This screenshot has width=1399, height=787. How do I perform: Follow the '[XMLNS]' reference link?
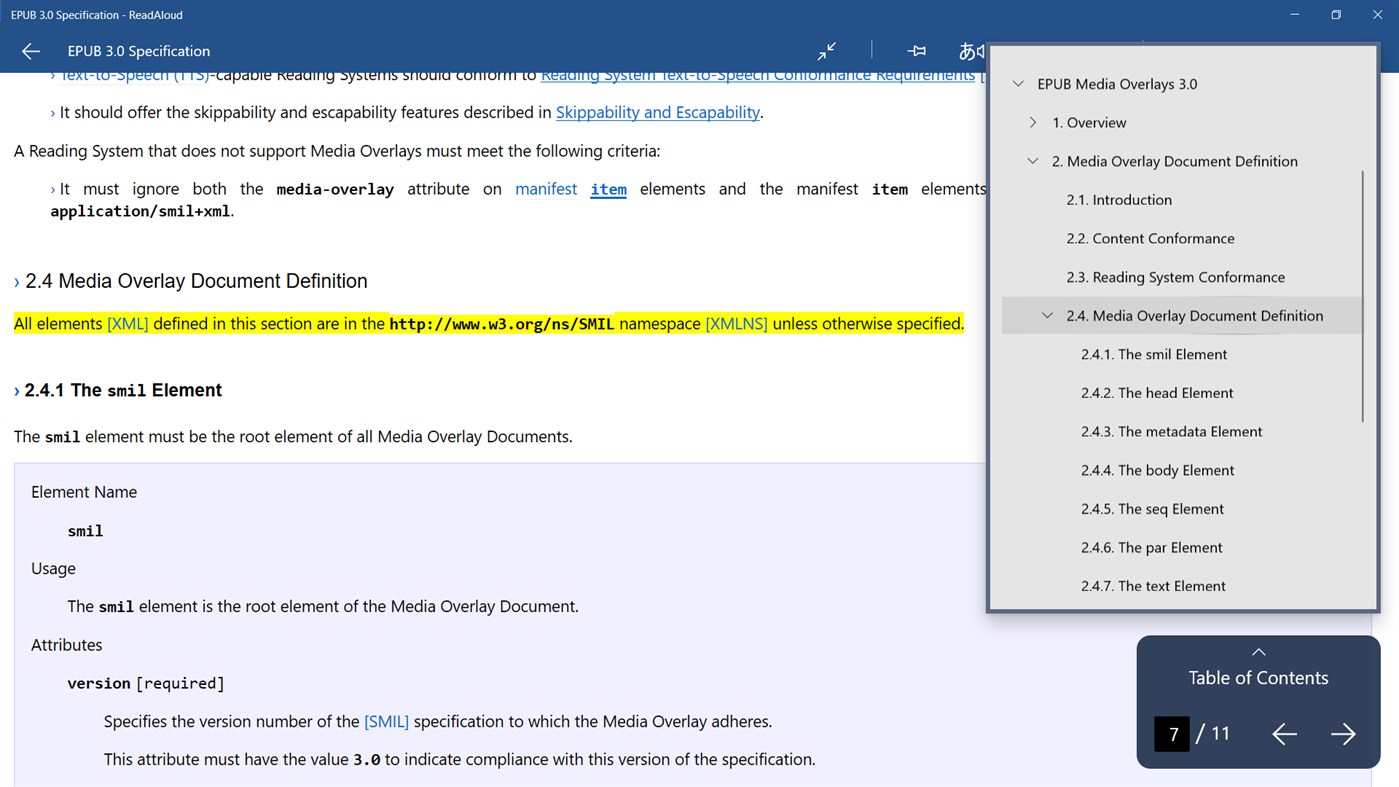click(x=737, y=323)
